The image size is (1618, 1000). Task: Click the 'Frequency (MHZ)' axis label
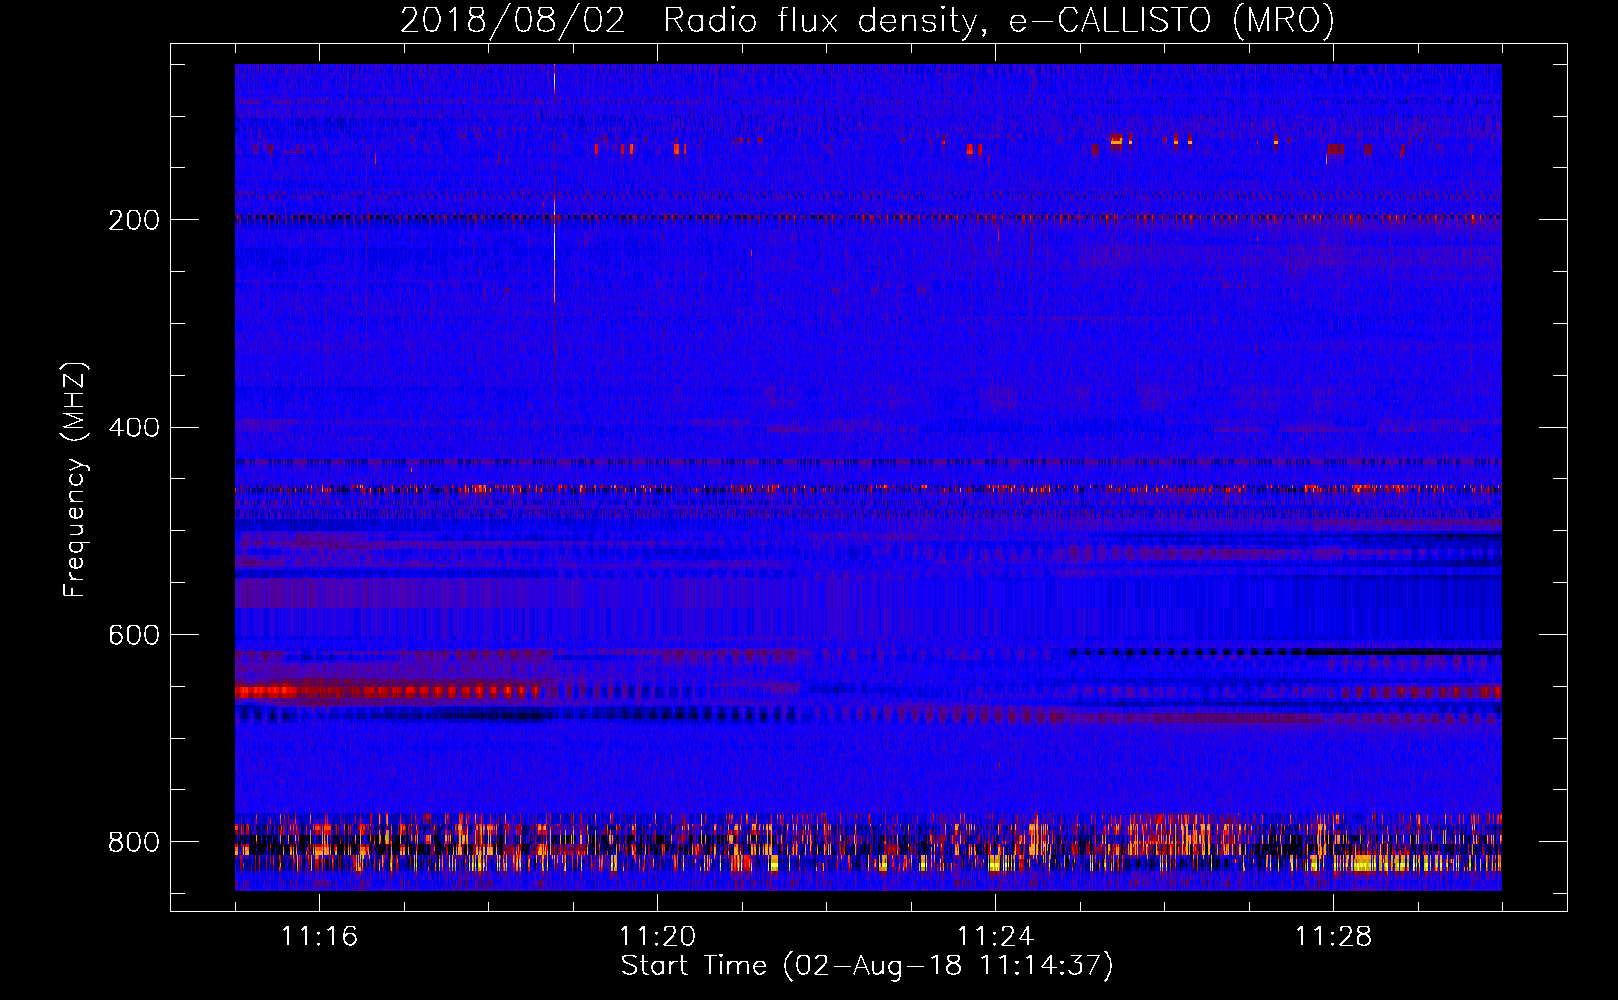75,480
